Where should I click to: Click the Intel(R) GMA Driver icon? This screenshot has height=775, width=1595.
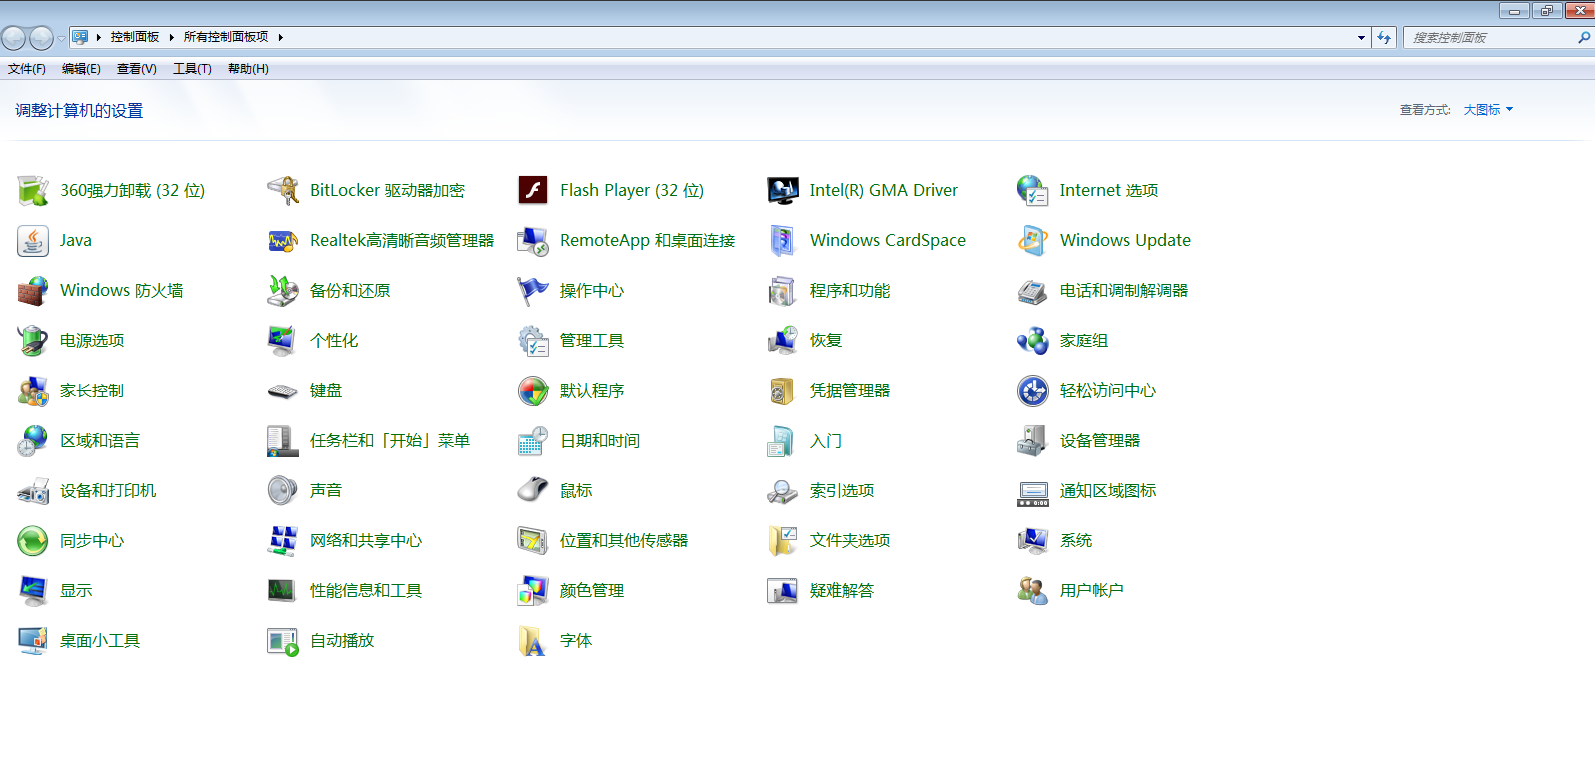(783, 190)
